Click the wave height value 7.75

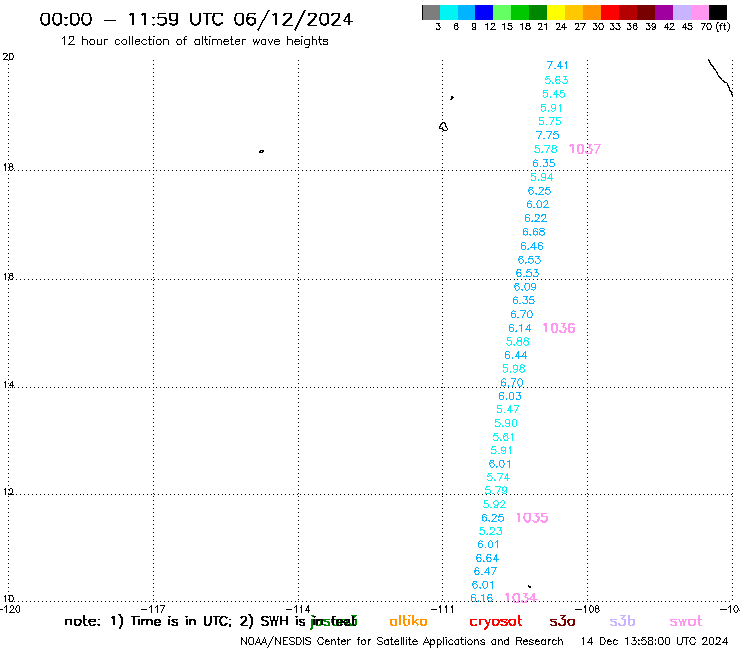[x=547, y=135]
